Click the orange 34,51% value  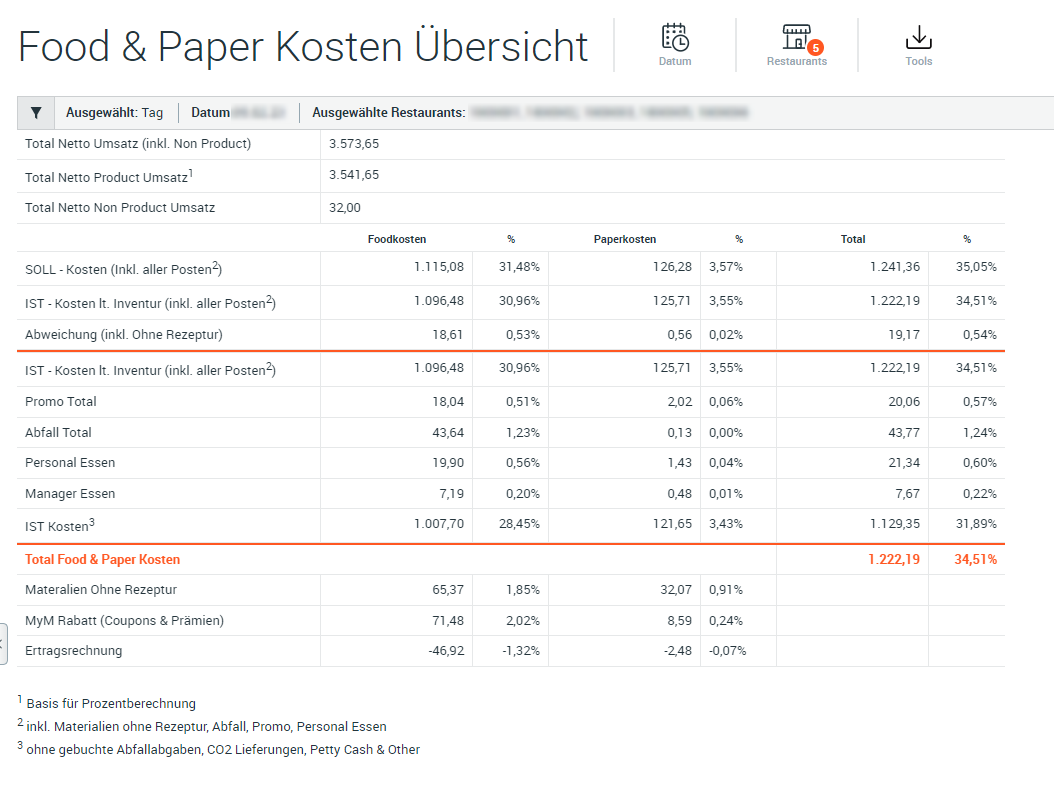click(975, 560)
